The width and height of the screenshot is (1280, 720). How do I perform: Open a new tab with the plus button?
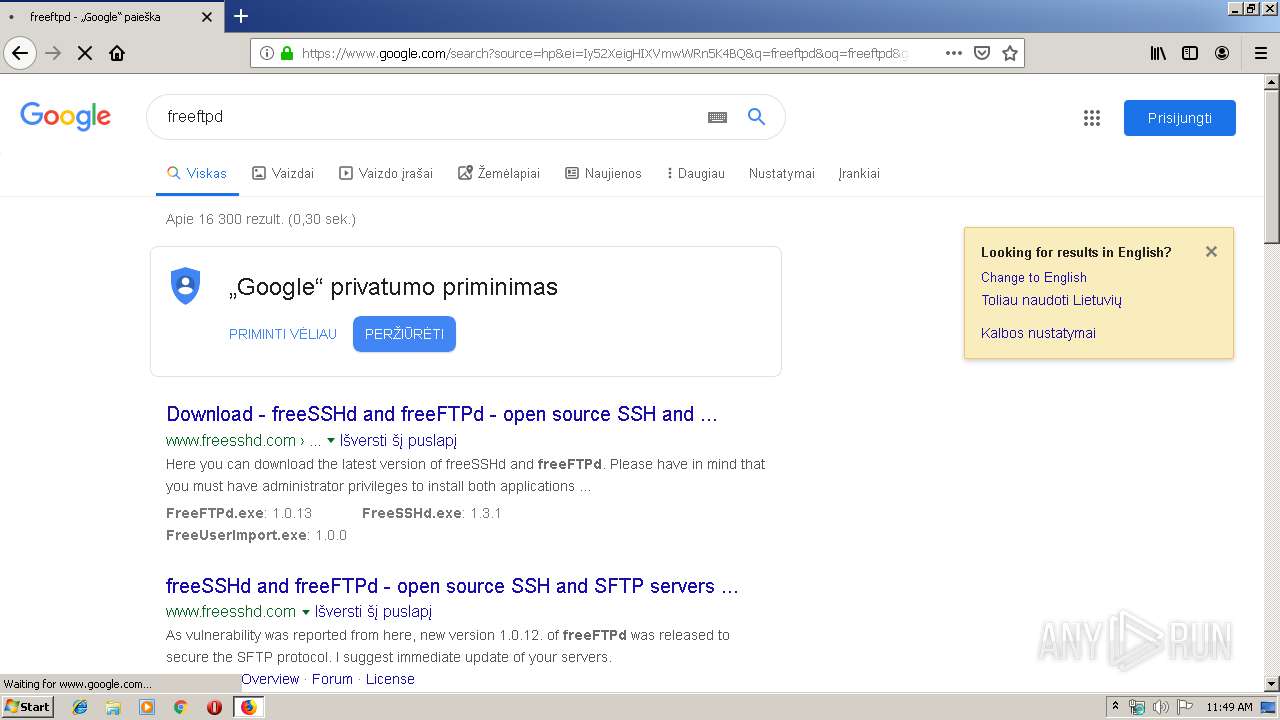click(241, 16)
